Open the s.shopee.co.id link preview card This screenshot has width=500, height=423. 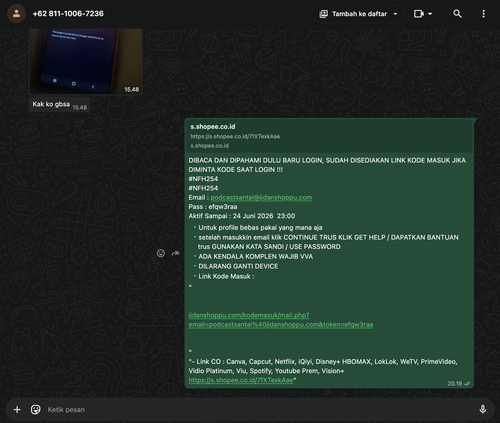[x=329, y=136]
